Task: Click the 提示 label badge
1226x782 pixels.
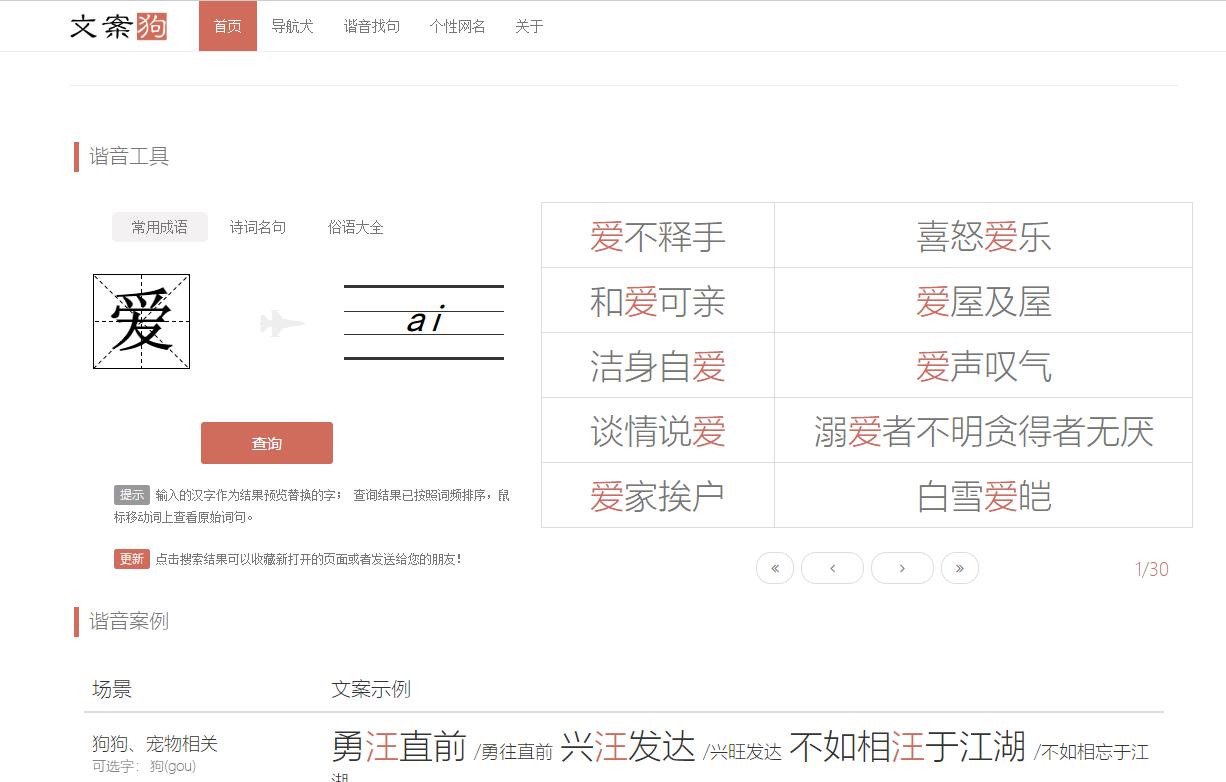Action: coord(130,493)
